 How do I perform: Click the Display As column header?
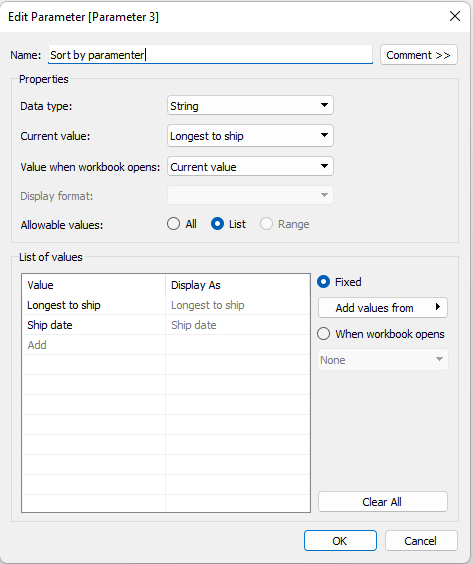tap(237, 285)
